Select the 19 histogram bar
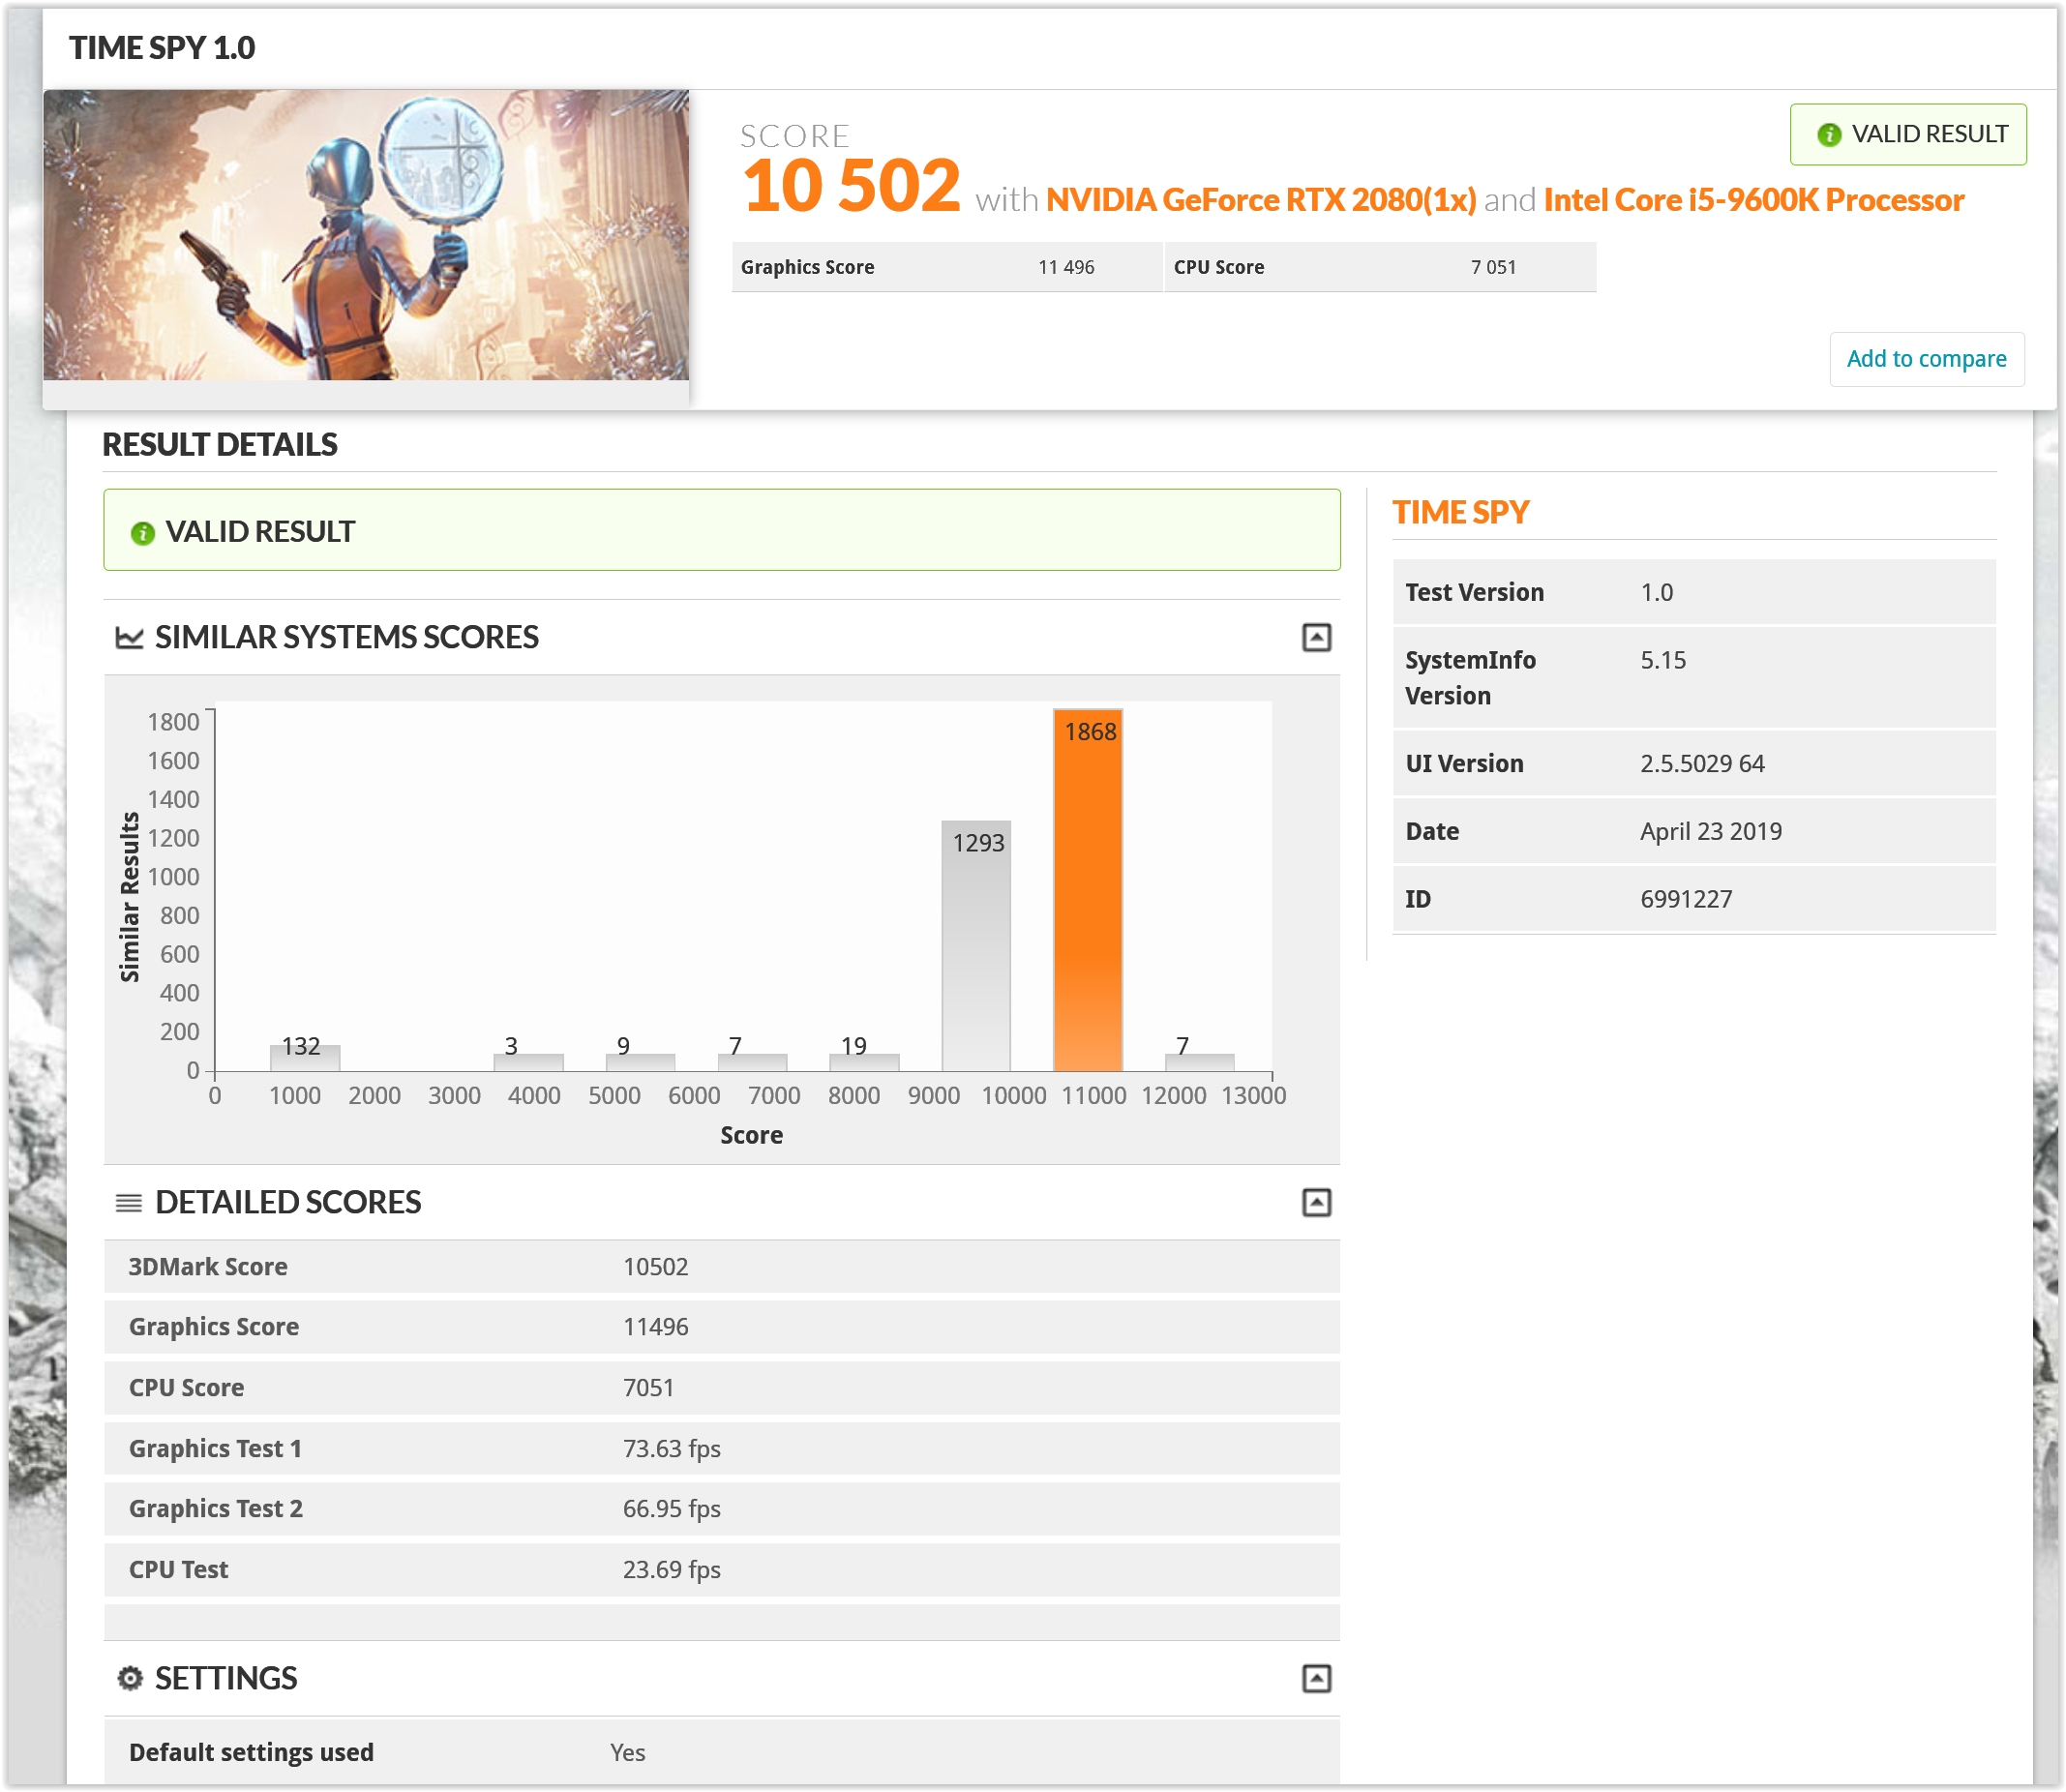The height and width of the screenshot is (1792, 2066). point(864,1062)
